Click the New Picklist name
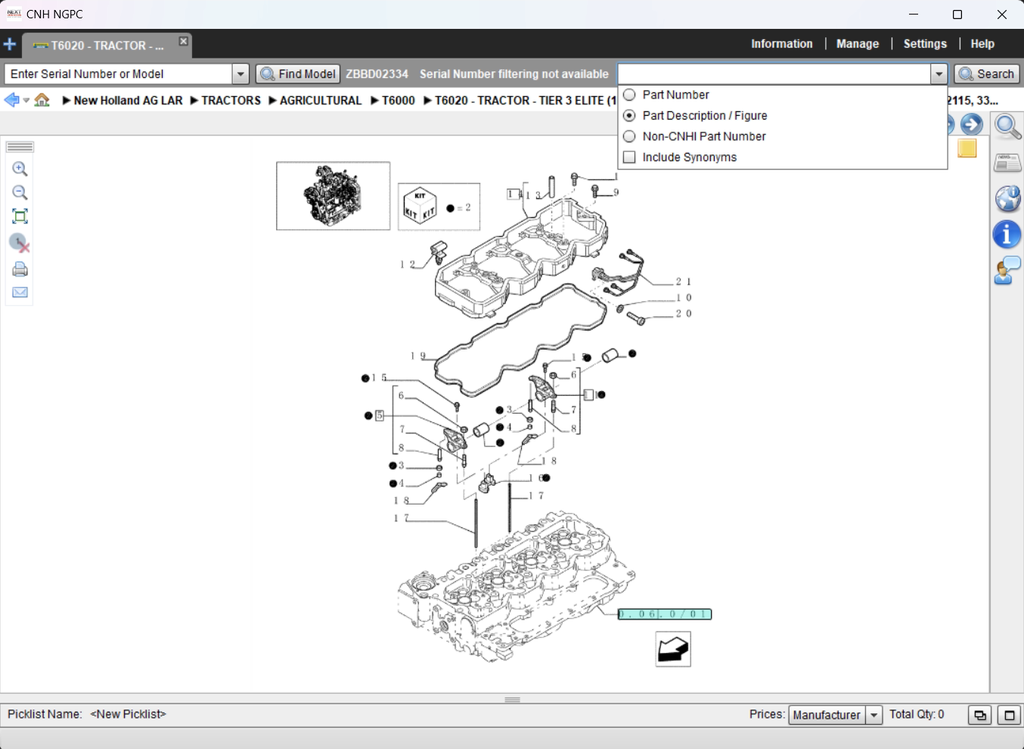The width and height of the screenshot is (1024, 749). [128, 714]
